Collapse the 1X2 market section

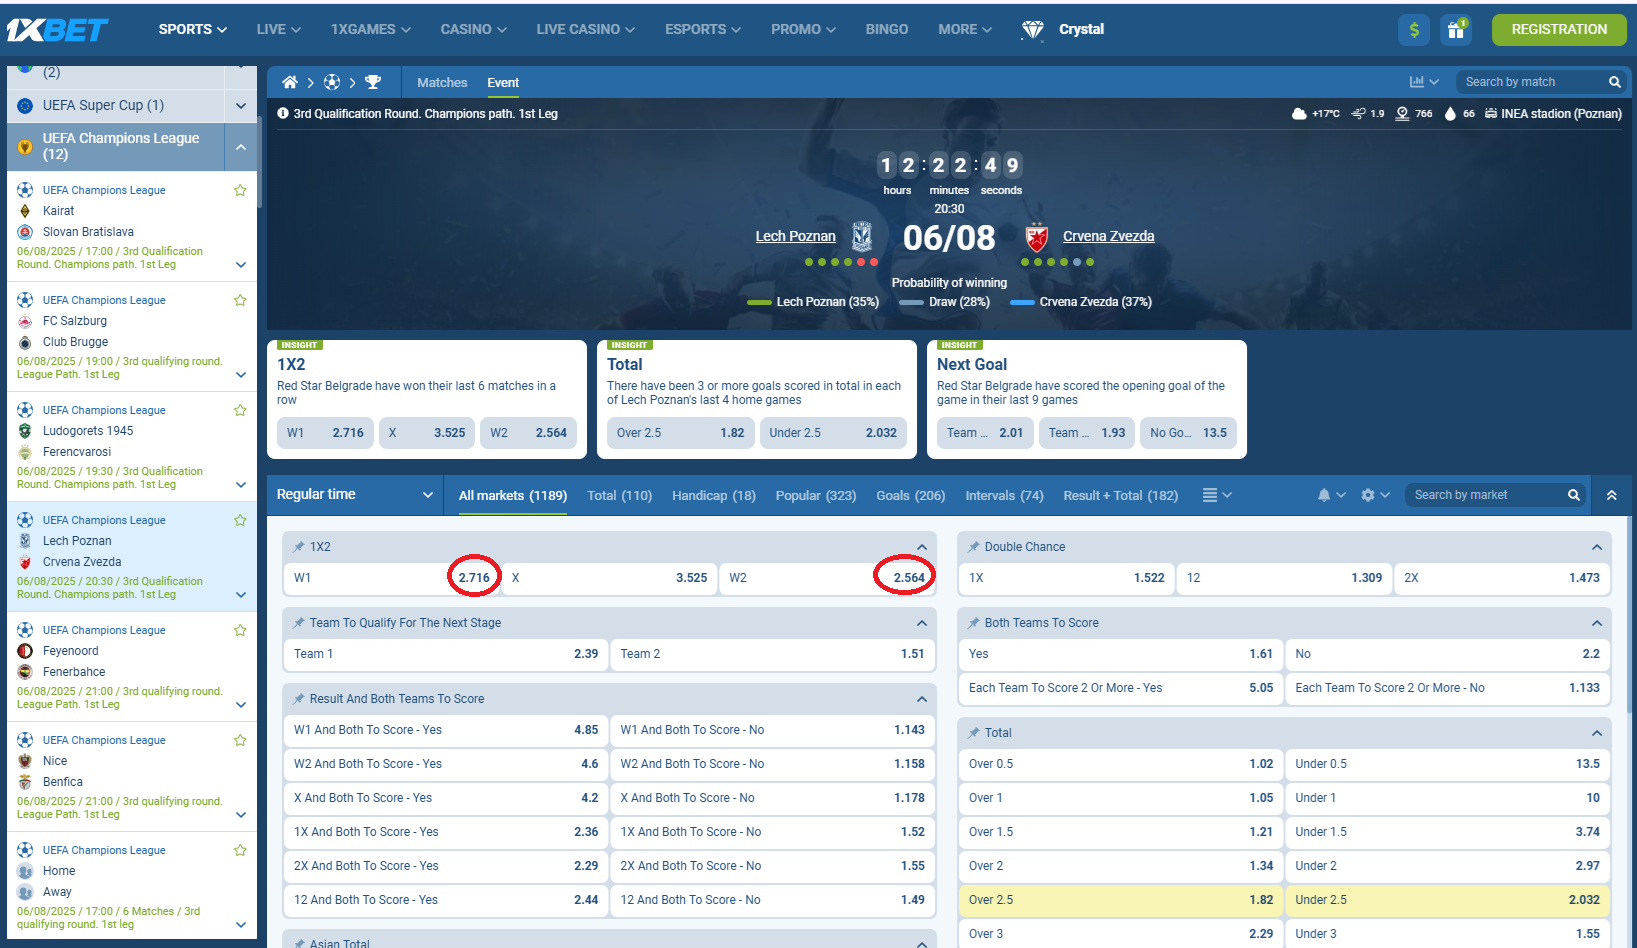coord(922,547)
